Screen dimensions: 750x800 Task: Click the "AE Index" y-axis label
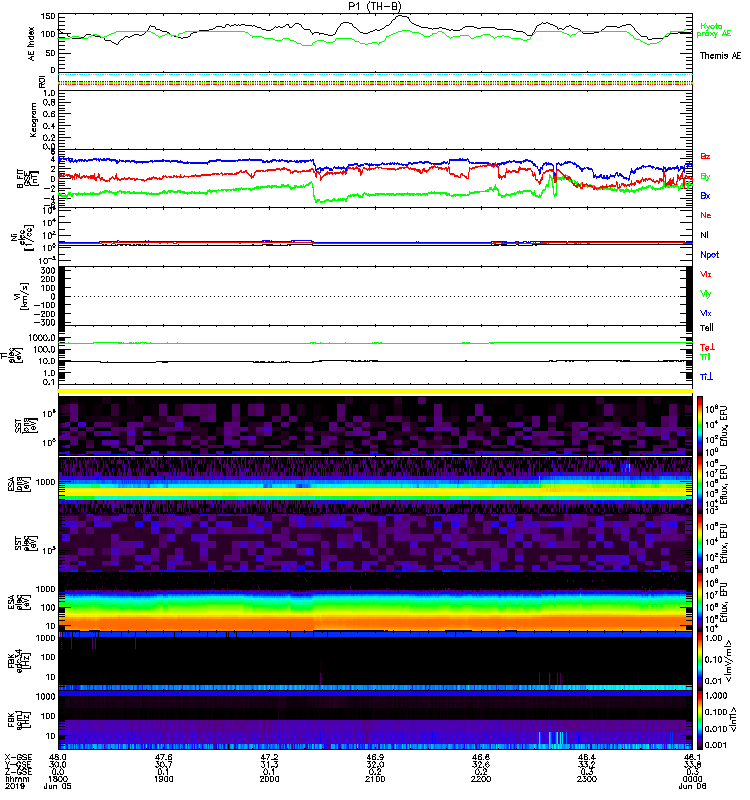(32, 44)
